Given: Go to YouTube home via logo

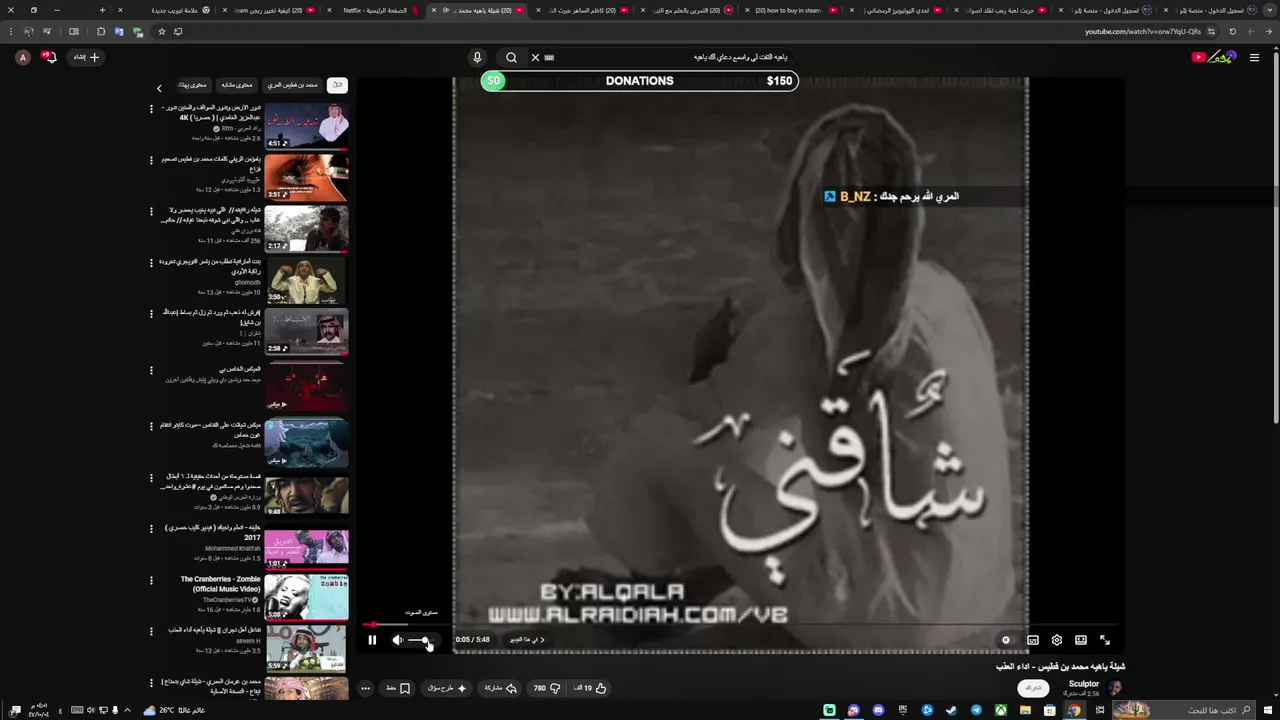Looking at the screenshot, I should click(x=1214, y=57).
